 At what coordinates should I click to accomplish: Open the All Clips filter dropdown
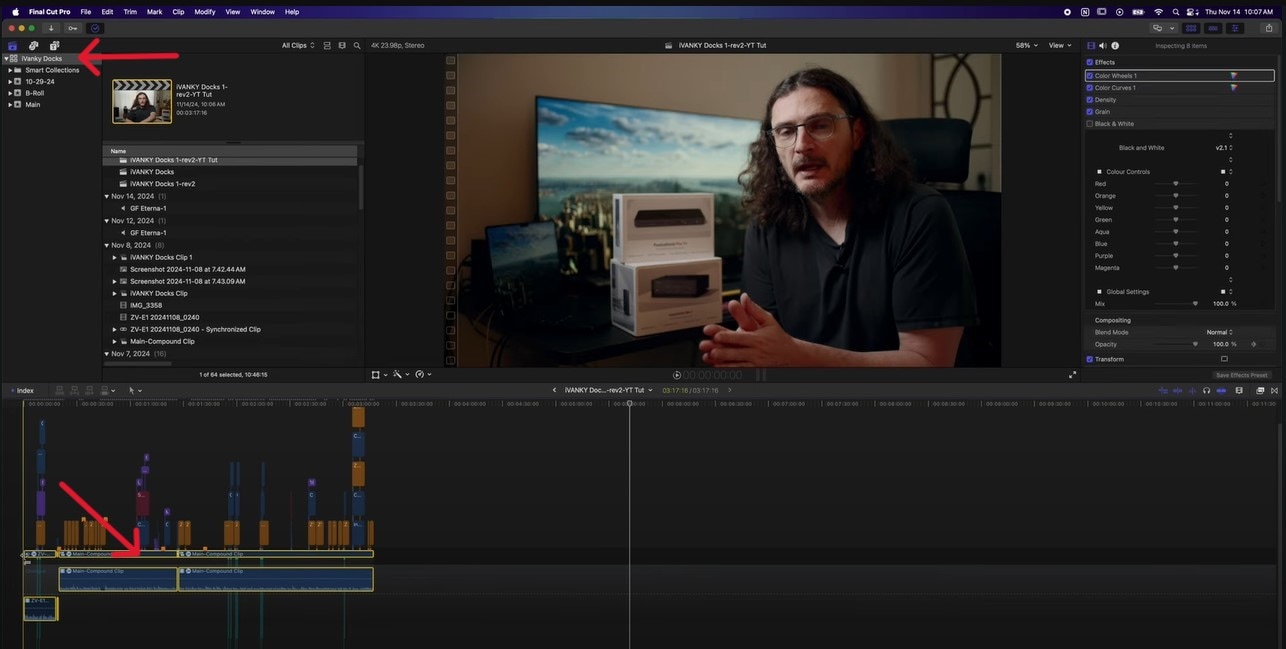click(298, 45)
